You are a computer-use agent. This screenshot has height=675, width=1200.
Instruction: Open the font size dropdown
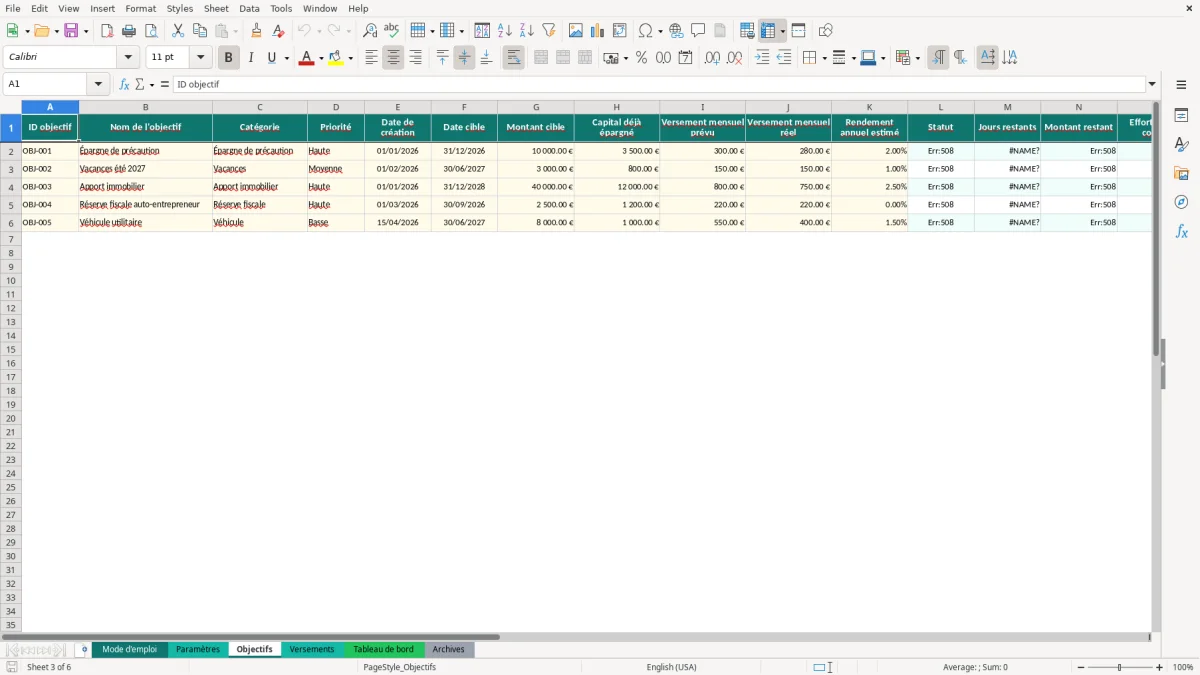point(200,58)
